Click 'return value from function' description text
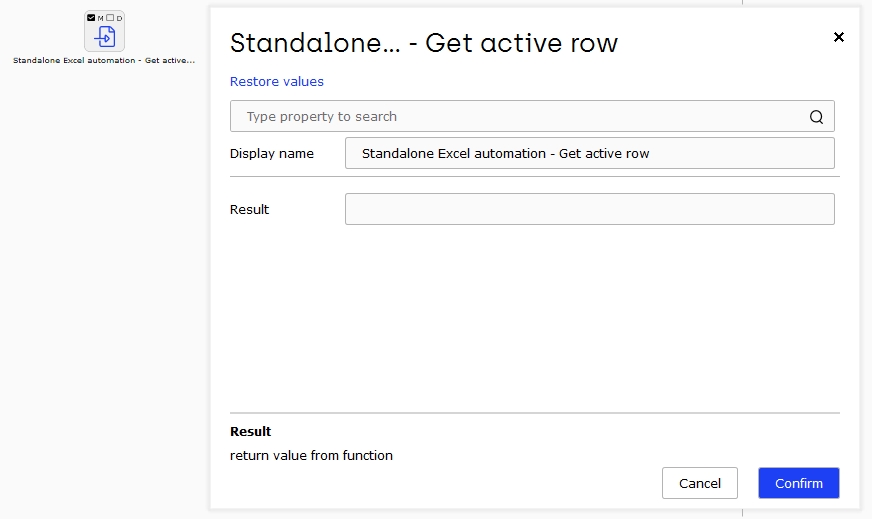 (311, 456)
